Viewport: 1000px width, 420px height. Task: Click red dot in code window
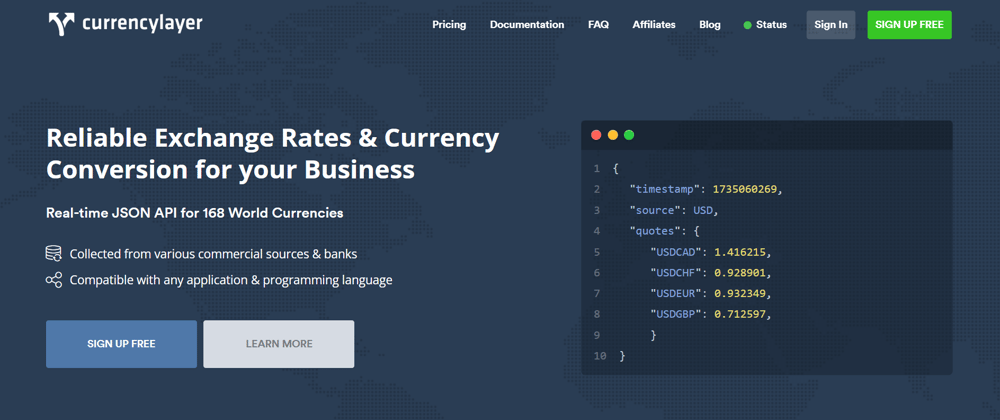pyautogui.click(x=596, y=135)
